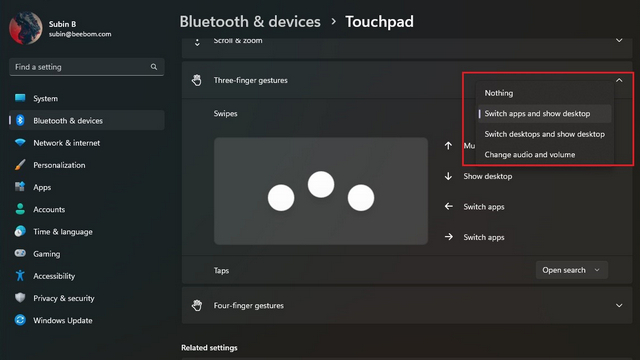Collapse the Three-finger gestures section chevron

point(619,80)
